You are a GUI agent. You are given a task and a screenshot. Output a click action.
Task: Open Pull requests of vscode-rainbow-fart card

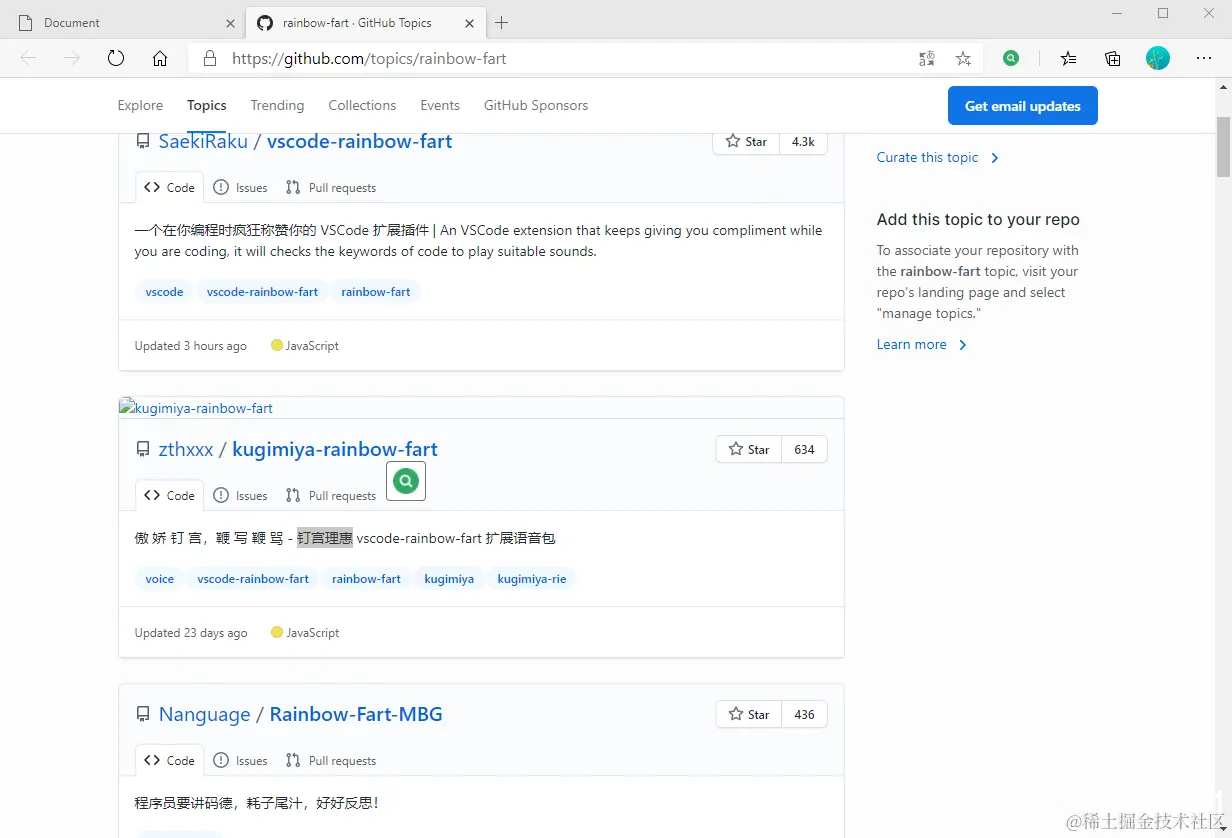(331, 188)
